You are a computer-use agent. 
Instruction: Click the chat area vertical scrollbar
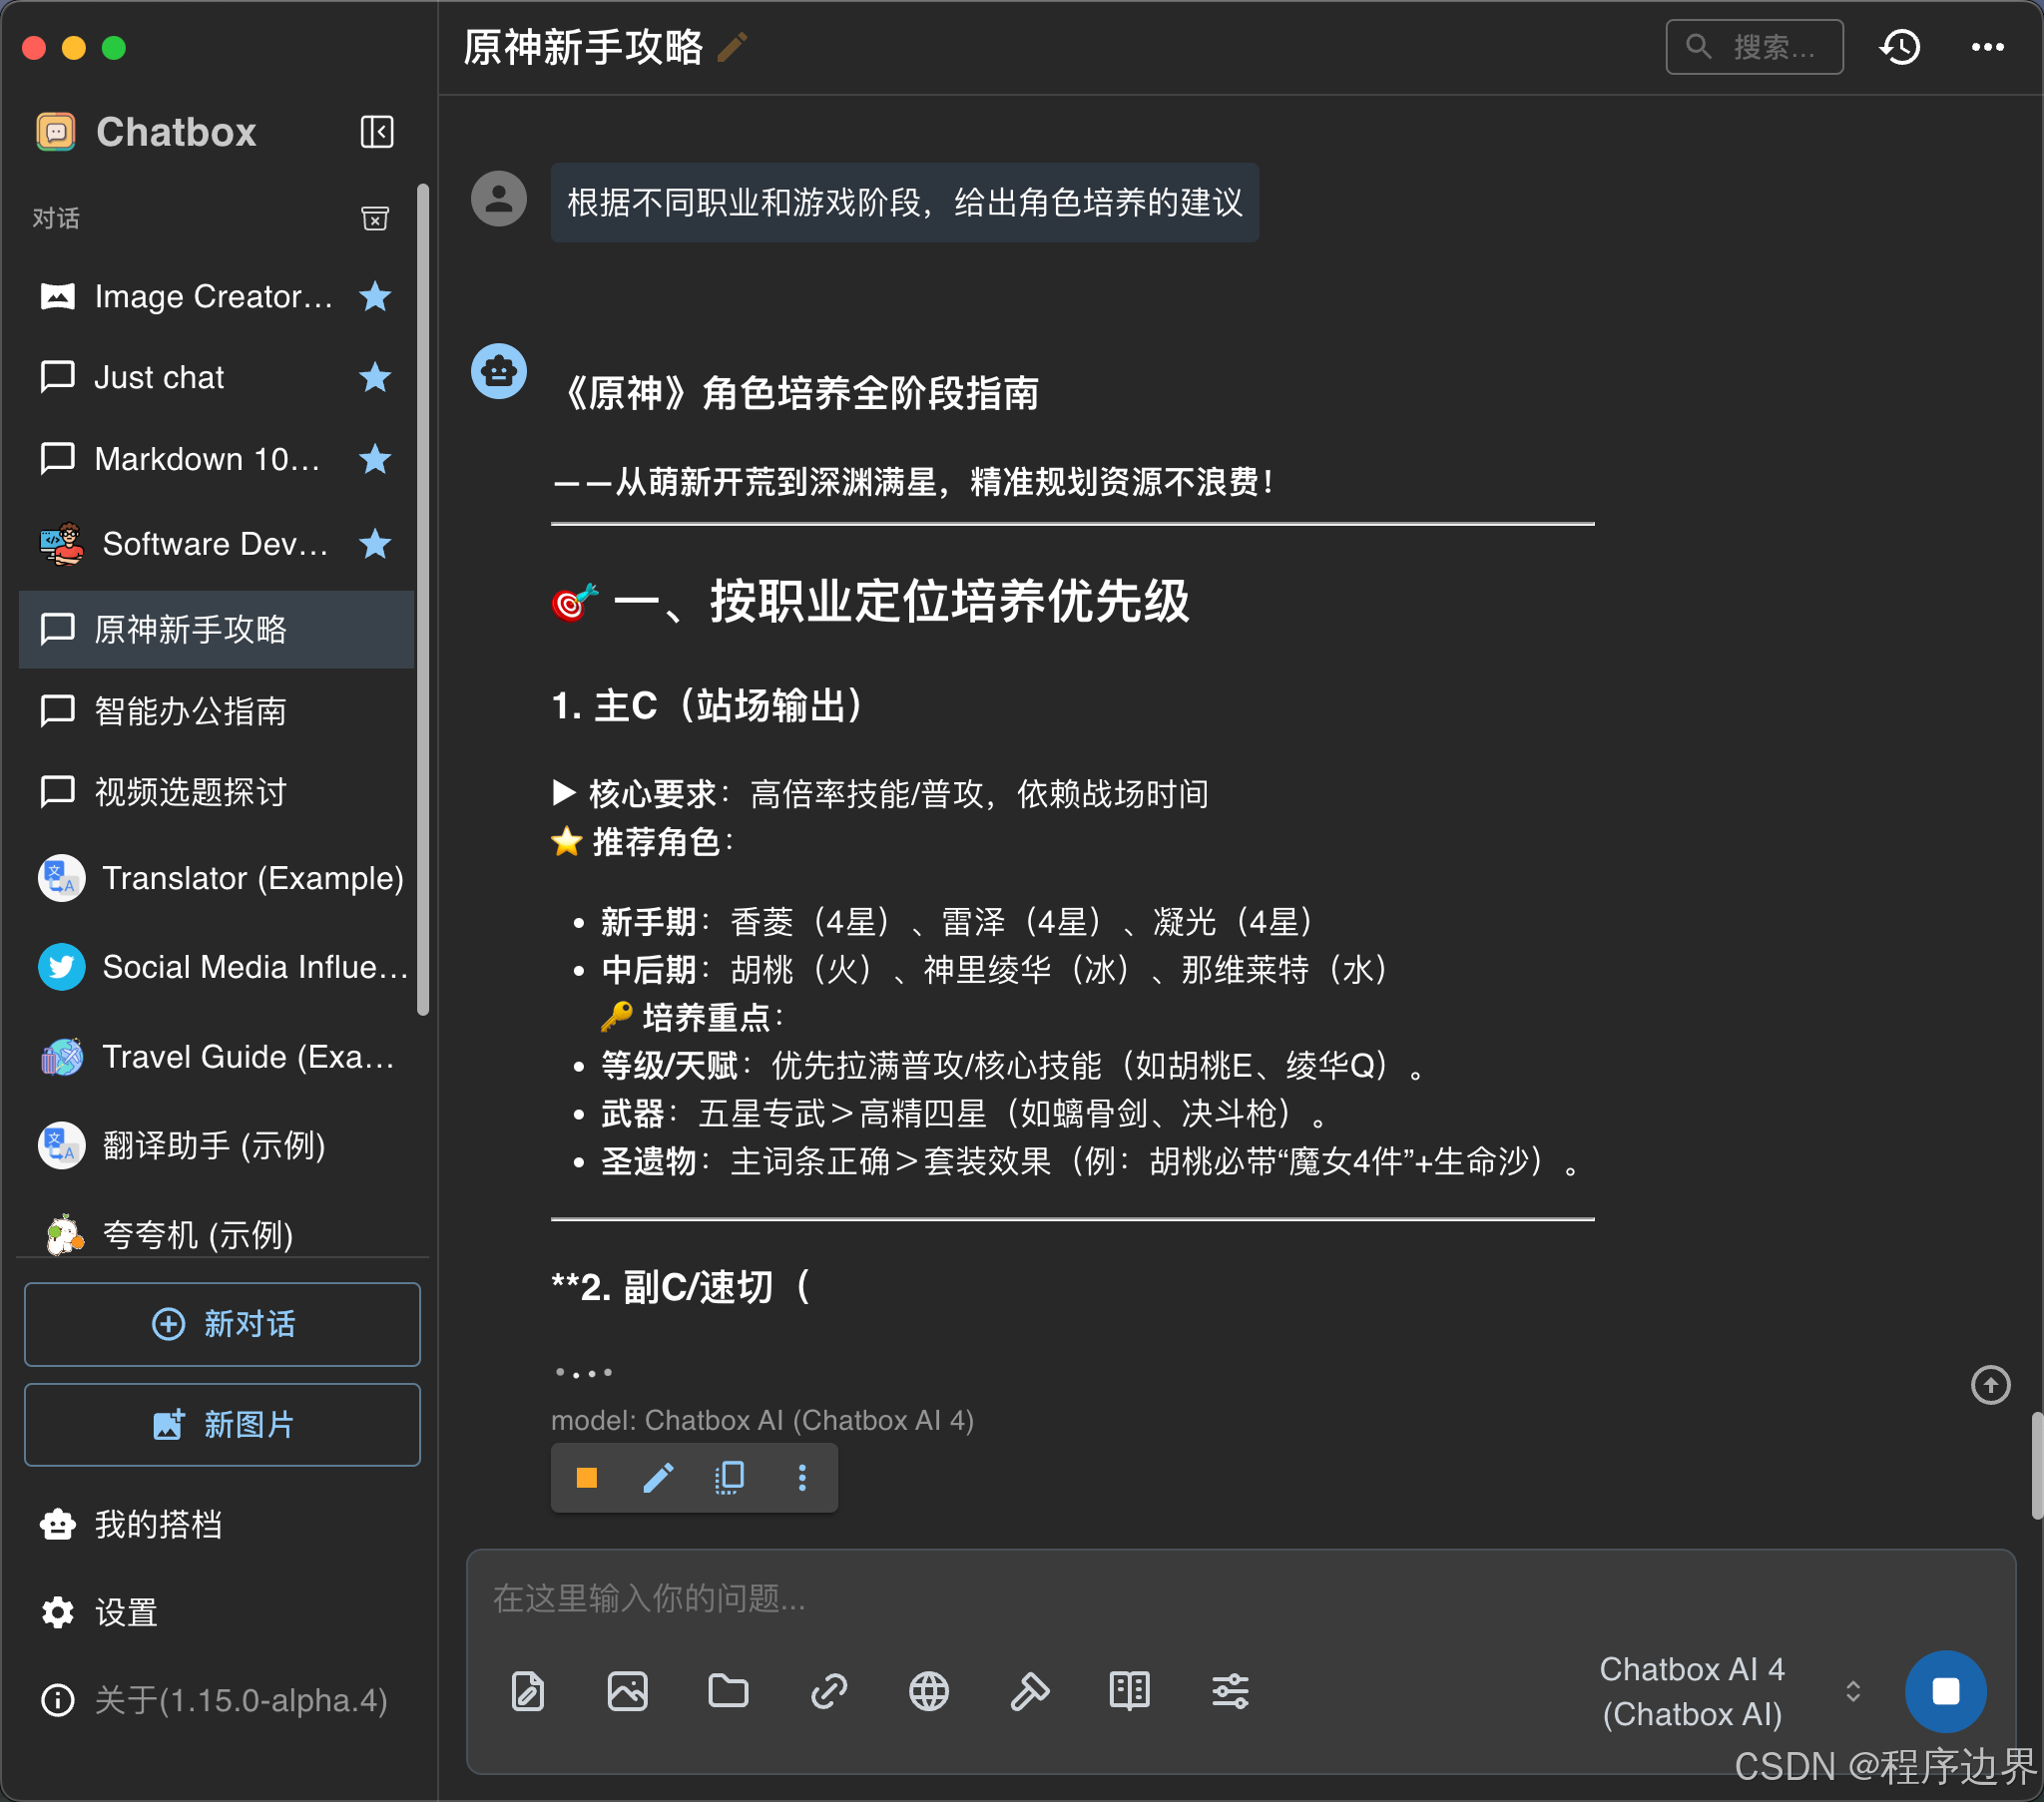click(x=2036, y=1465)
